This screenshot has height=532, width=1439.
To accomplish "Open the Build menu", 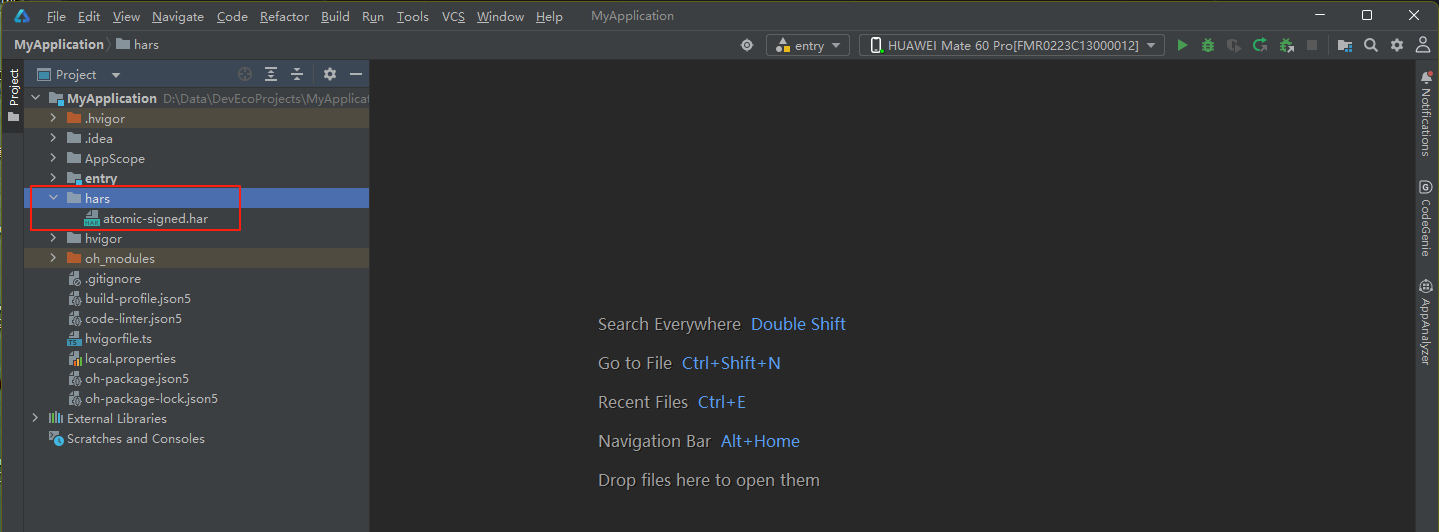I will (x=335, y=16).
